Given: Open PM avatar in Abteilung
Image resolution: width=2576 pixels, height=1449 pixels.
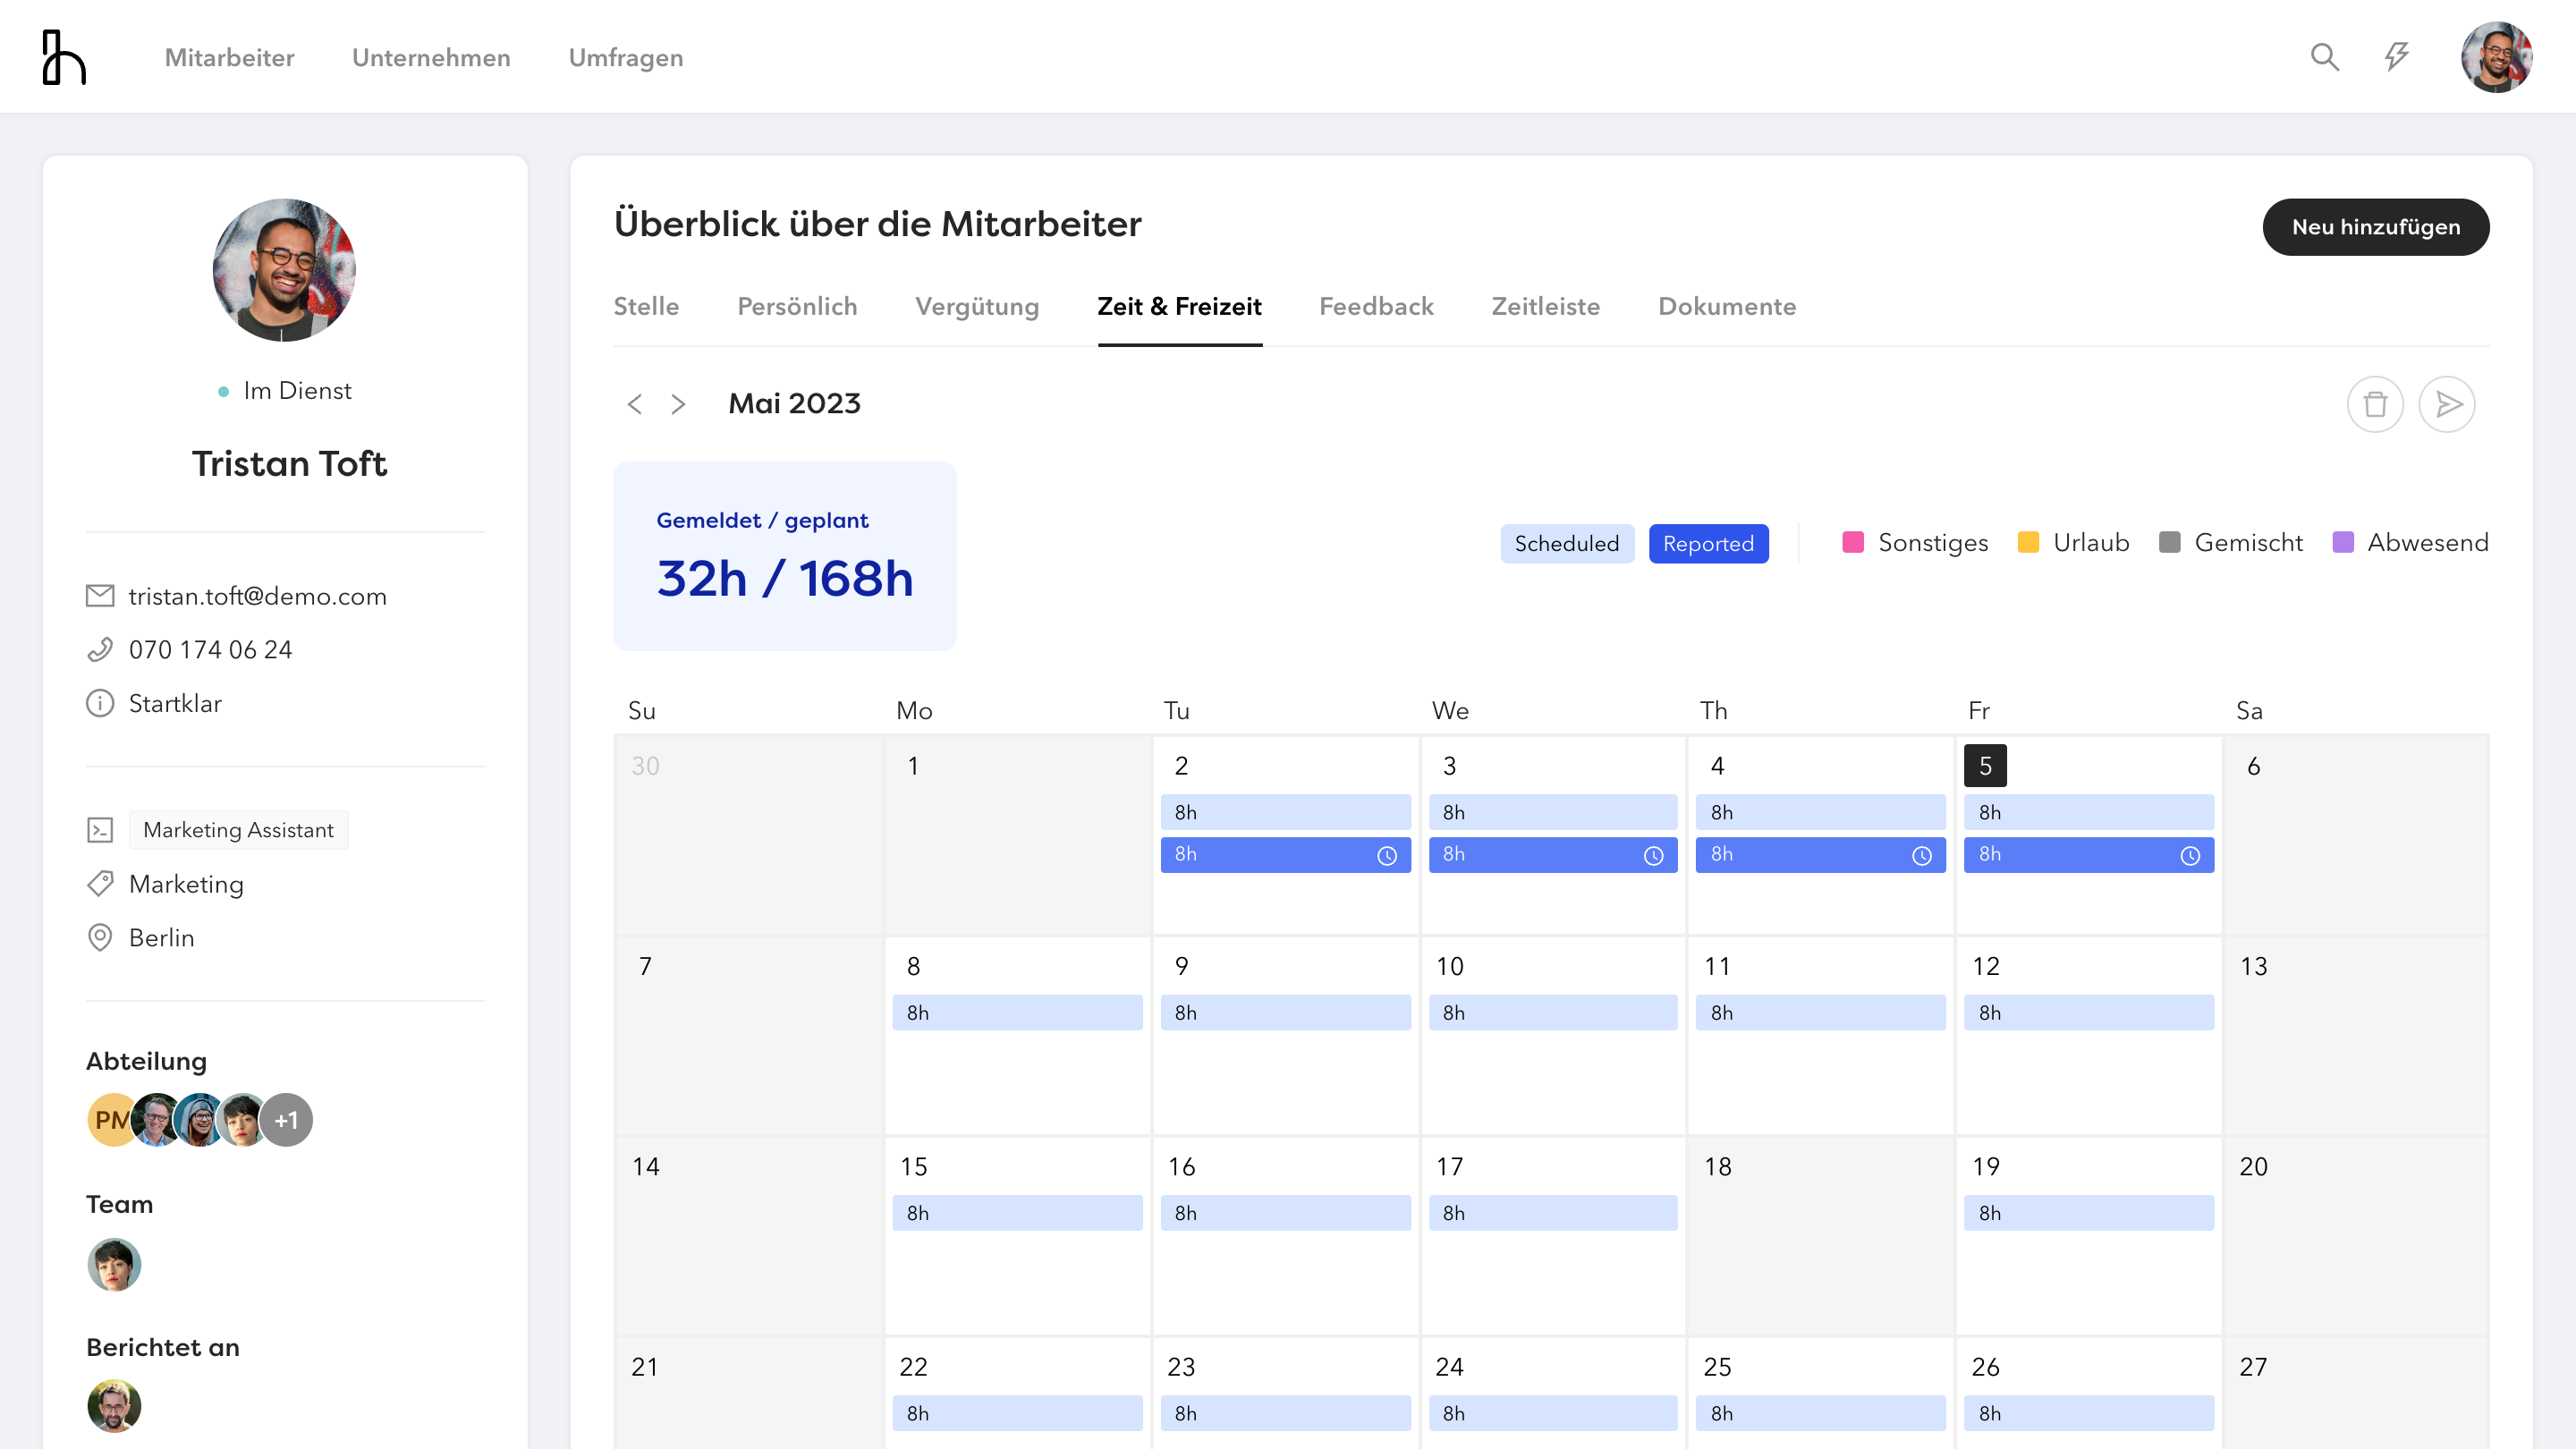Looking at the screenshot, I should pos(112,1120).
